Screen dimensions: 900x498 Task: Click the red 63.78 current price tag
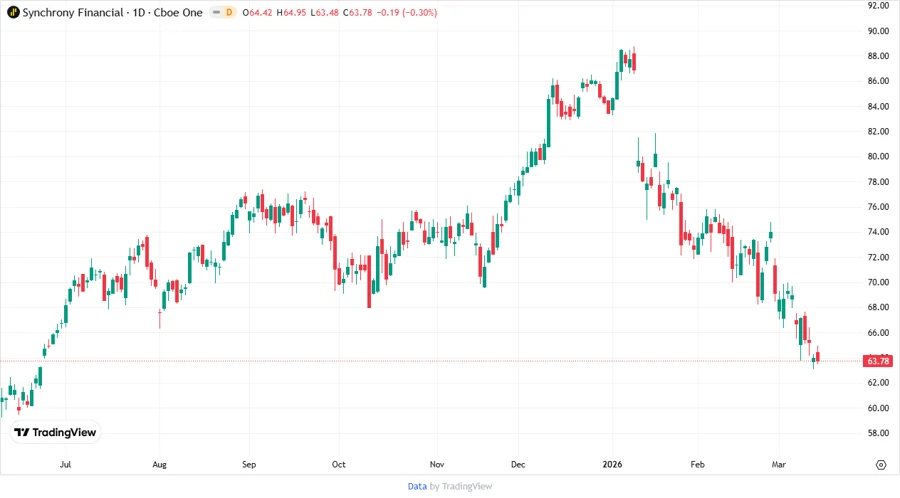point(878,361)
